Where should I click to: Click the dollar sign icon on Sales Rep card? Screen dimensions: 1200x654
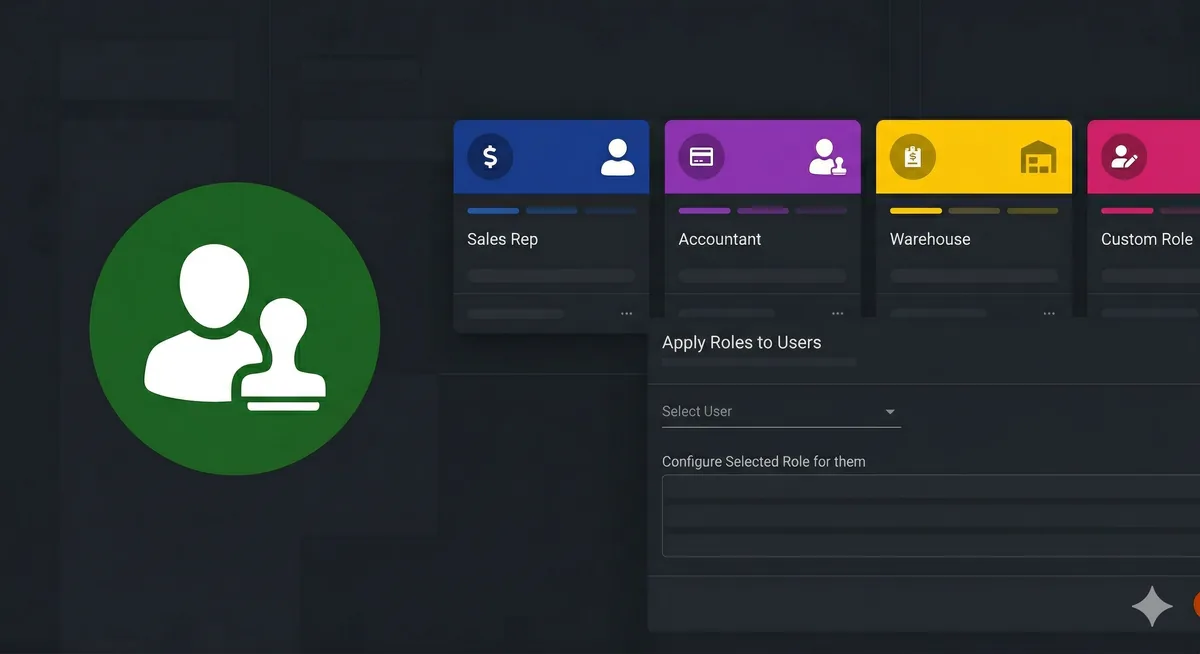coord(490,157)
